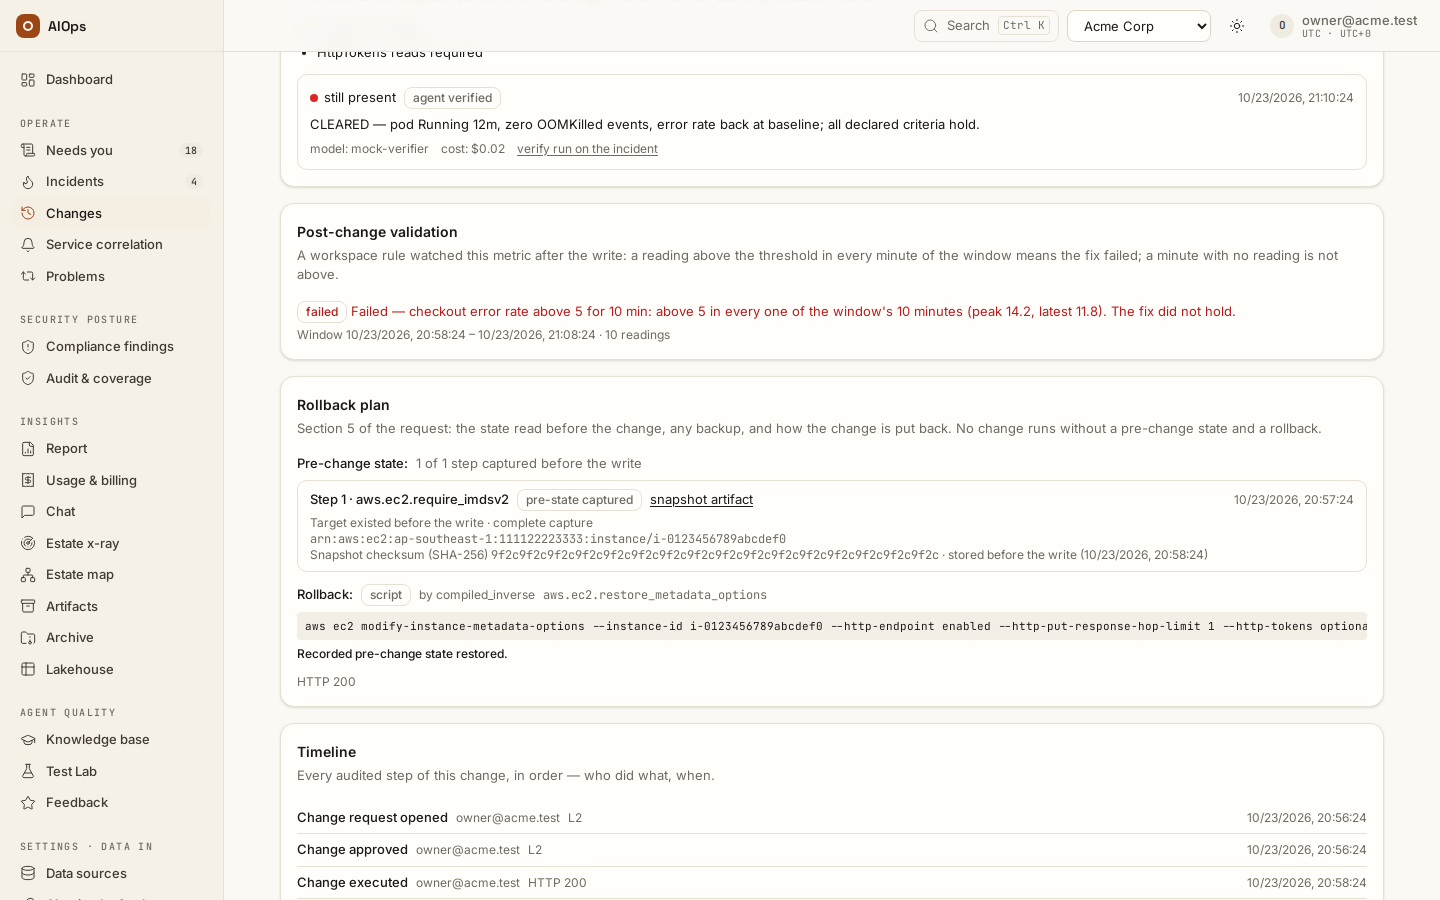1440x900 pixels.
Task: Open the snapshot artifact link
Action: click(701, 500)
